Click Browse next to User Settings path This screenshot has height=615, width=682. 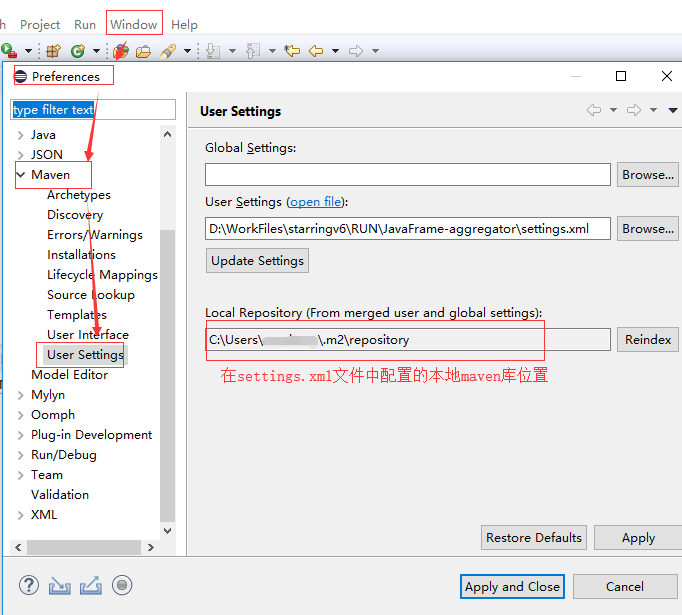point(648,228)
